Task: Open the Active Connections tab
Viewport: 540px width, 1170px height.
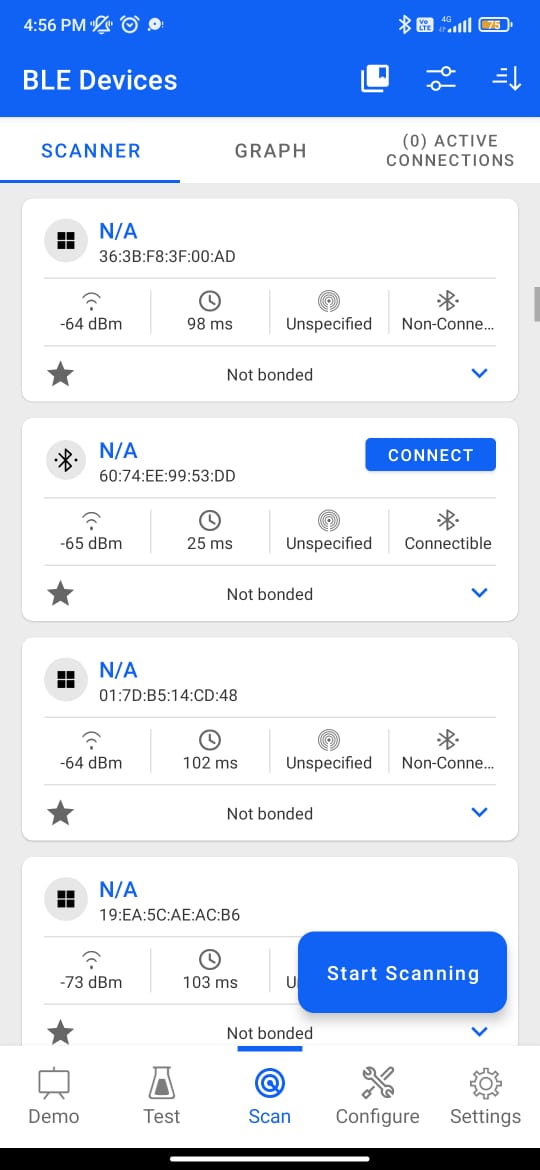Action: (x=450, y=151)
